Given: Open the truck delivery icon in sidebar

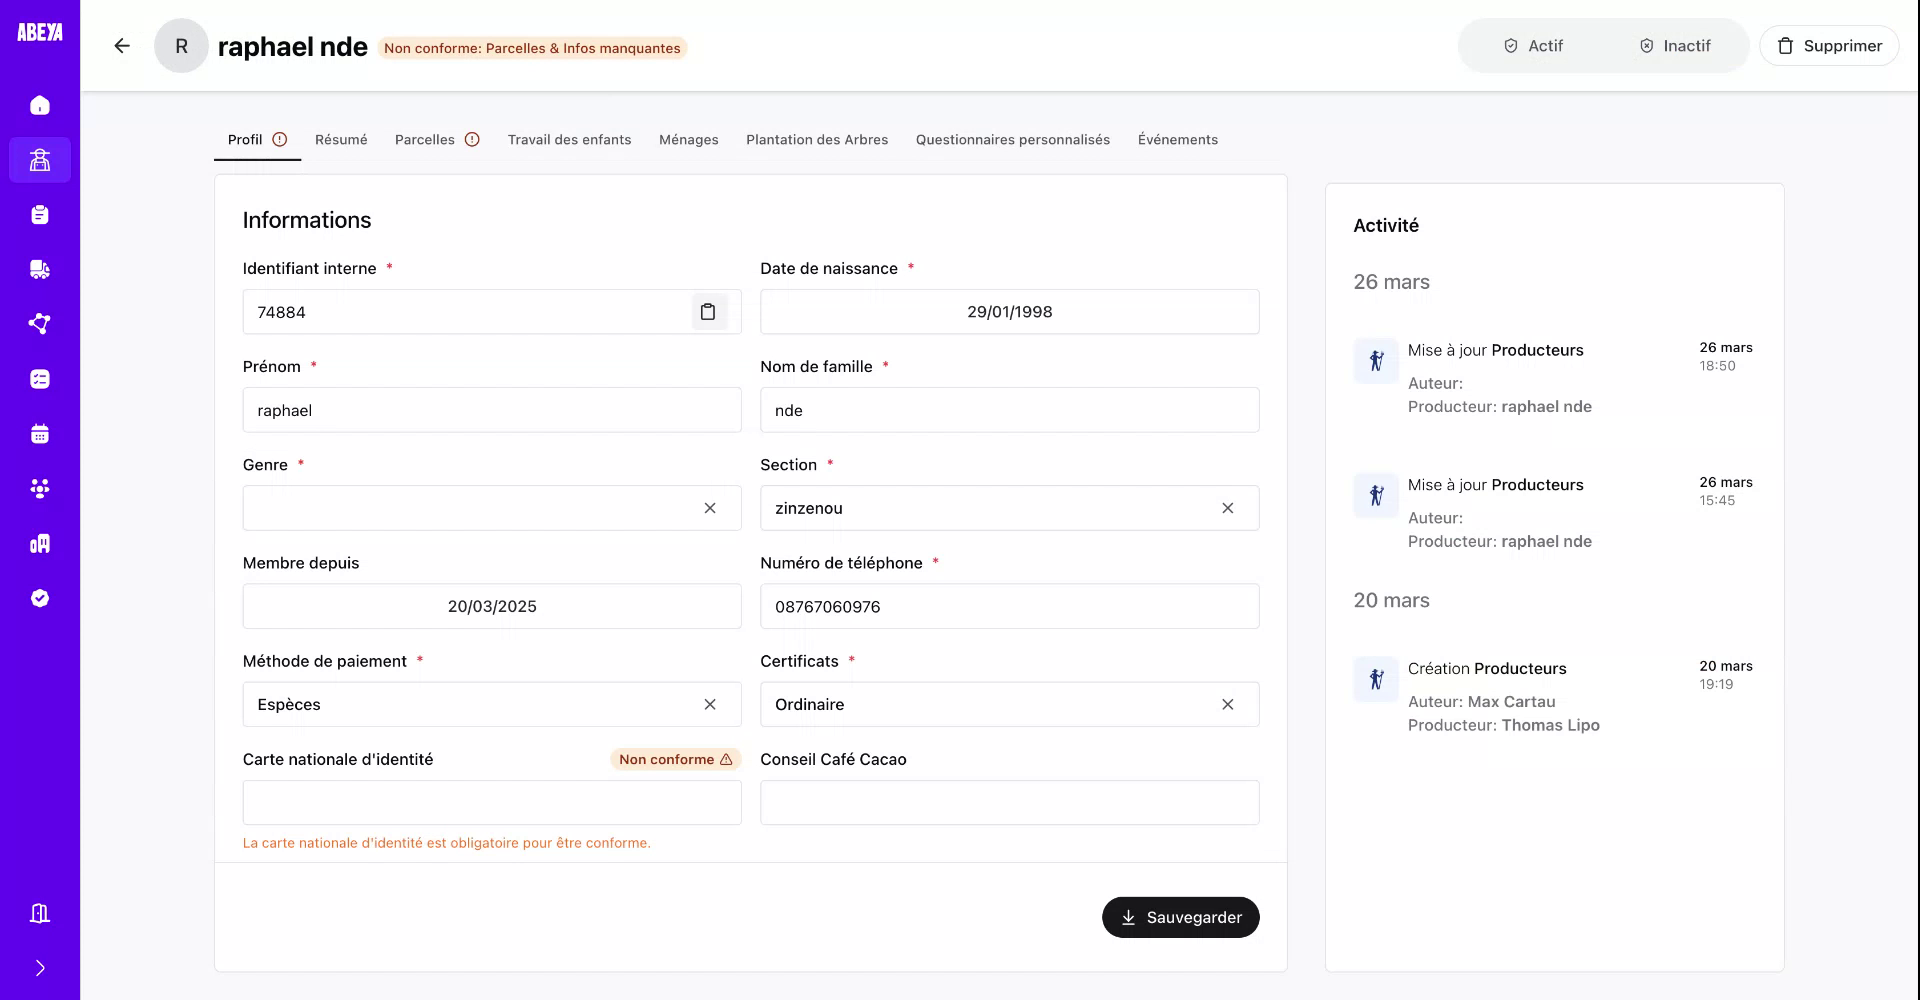Looking at the screenshot, I should [40, 269].
